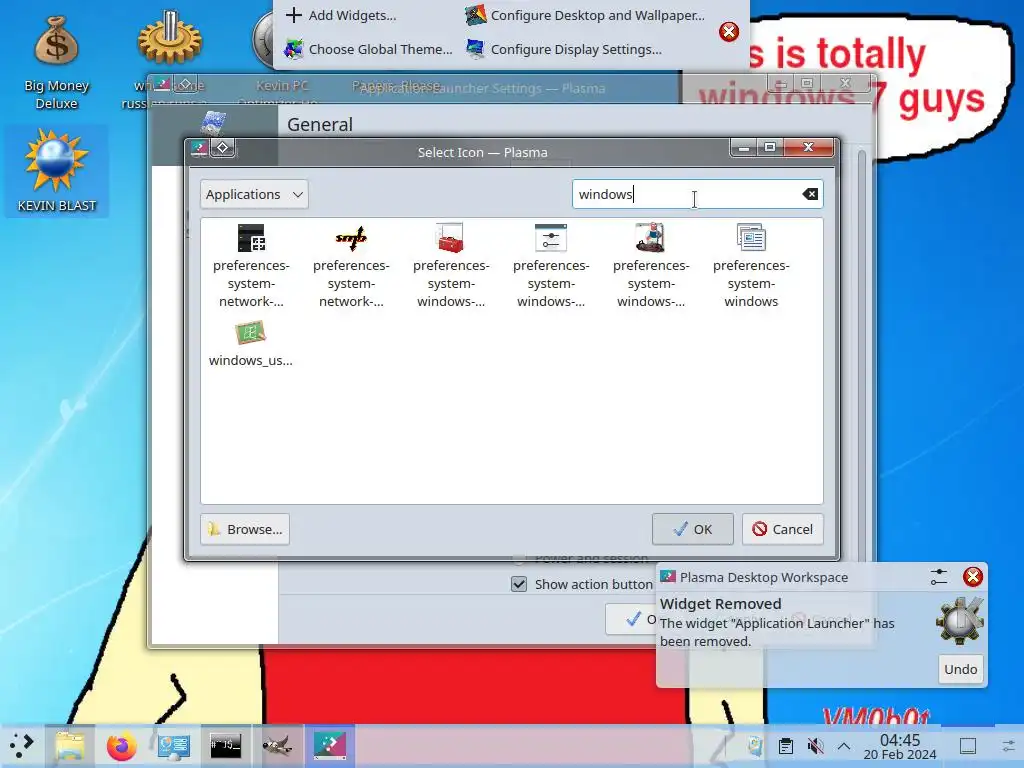Click the Launcher Settings window scrollbar

tap(861, 353)
